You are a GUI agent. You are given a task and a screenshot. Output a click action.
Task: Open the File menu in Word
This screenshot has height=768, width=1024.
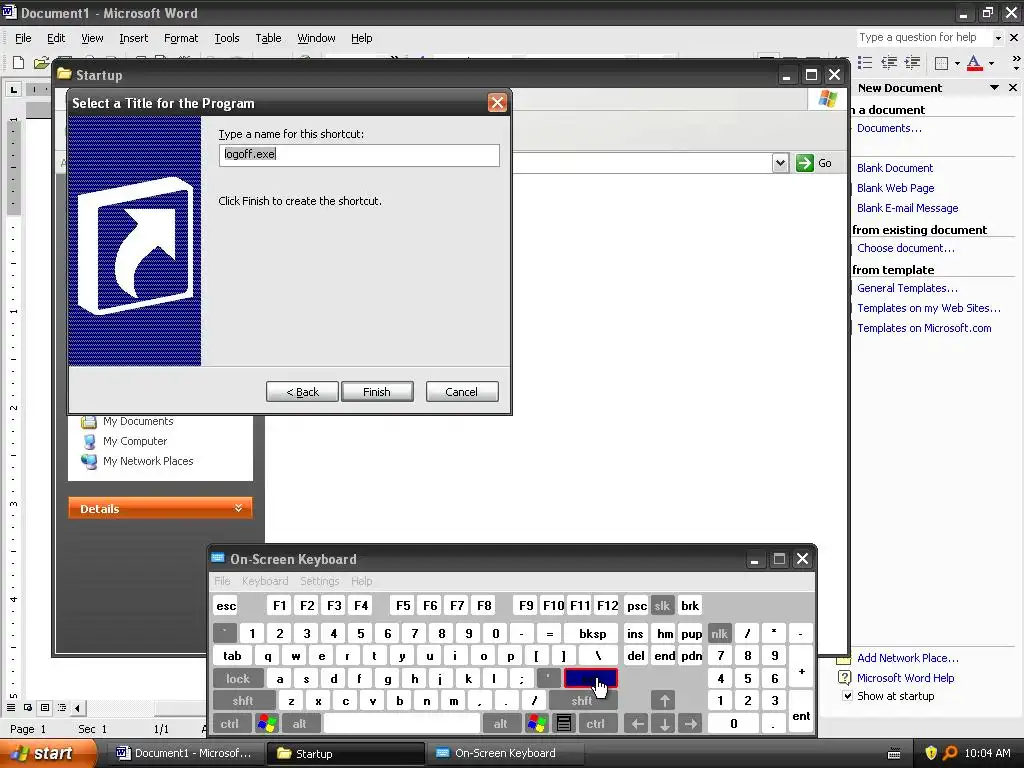point(23,38)
